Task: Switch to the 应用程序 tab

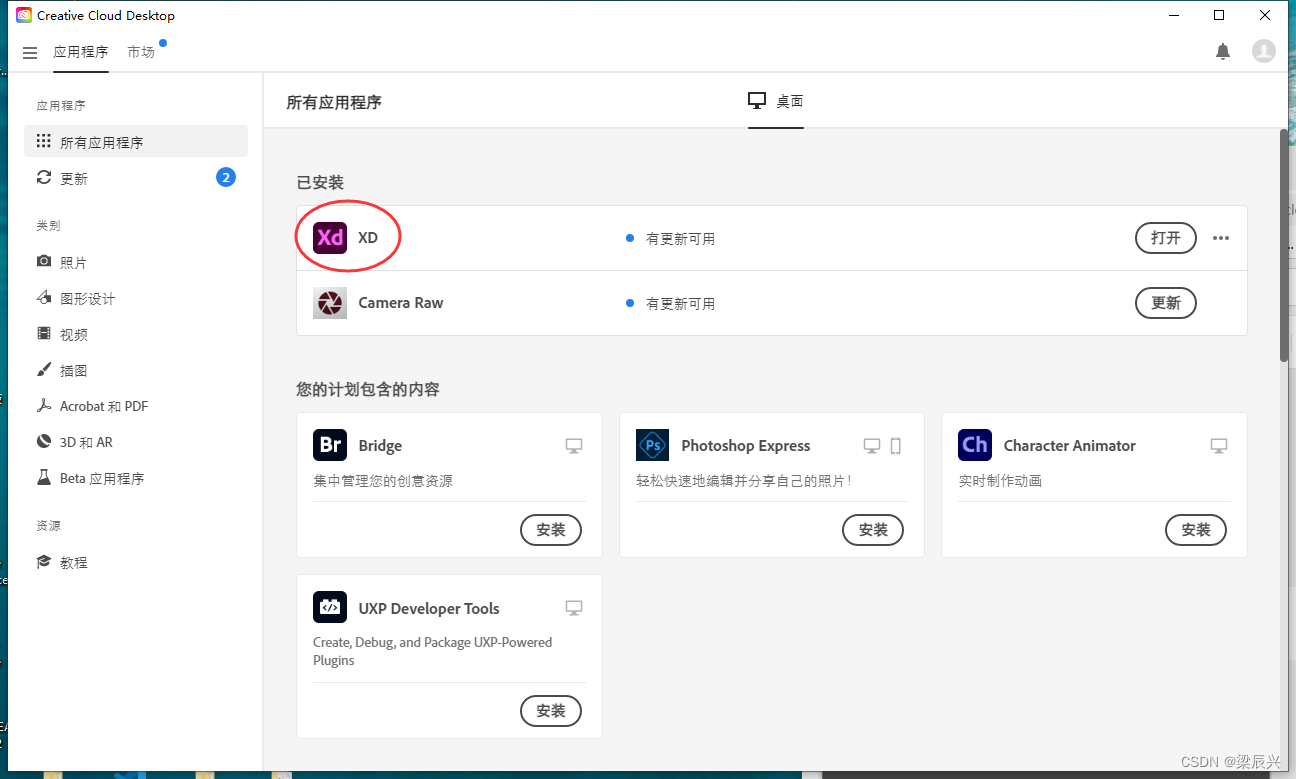Action: point(81,52)
